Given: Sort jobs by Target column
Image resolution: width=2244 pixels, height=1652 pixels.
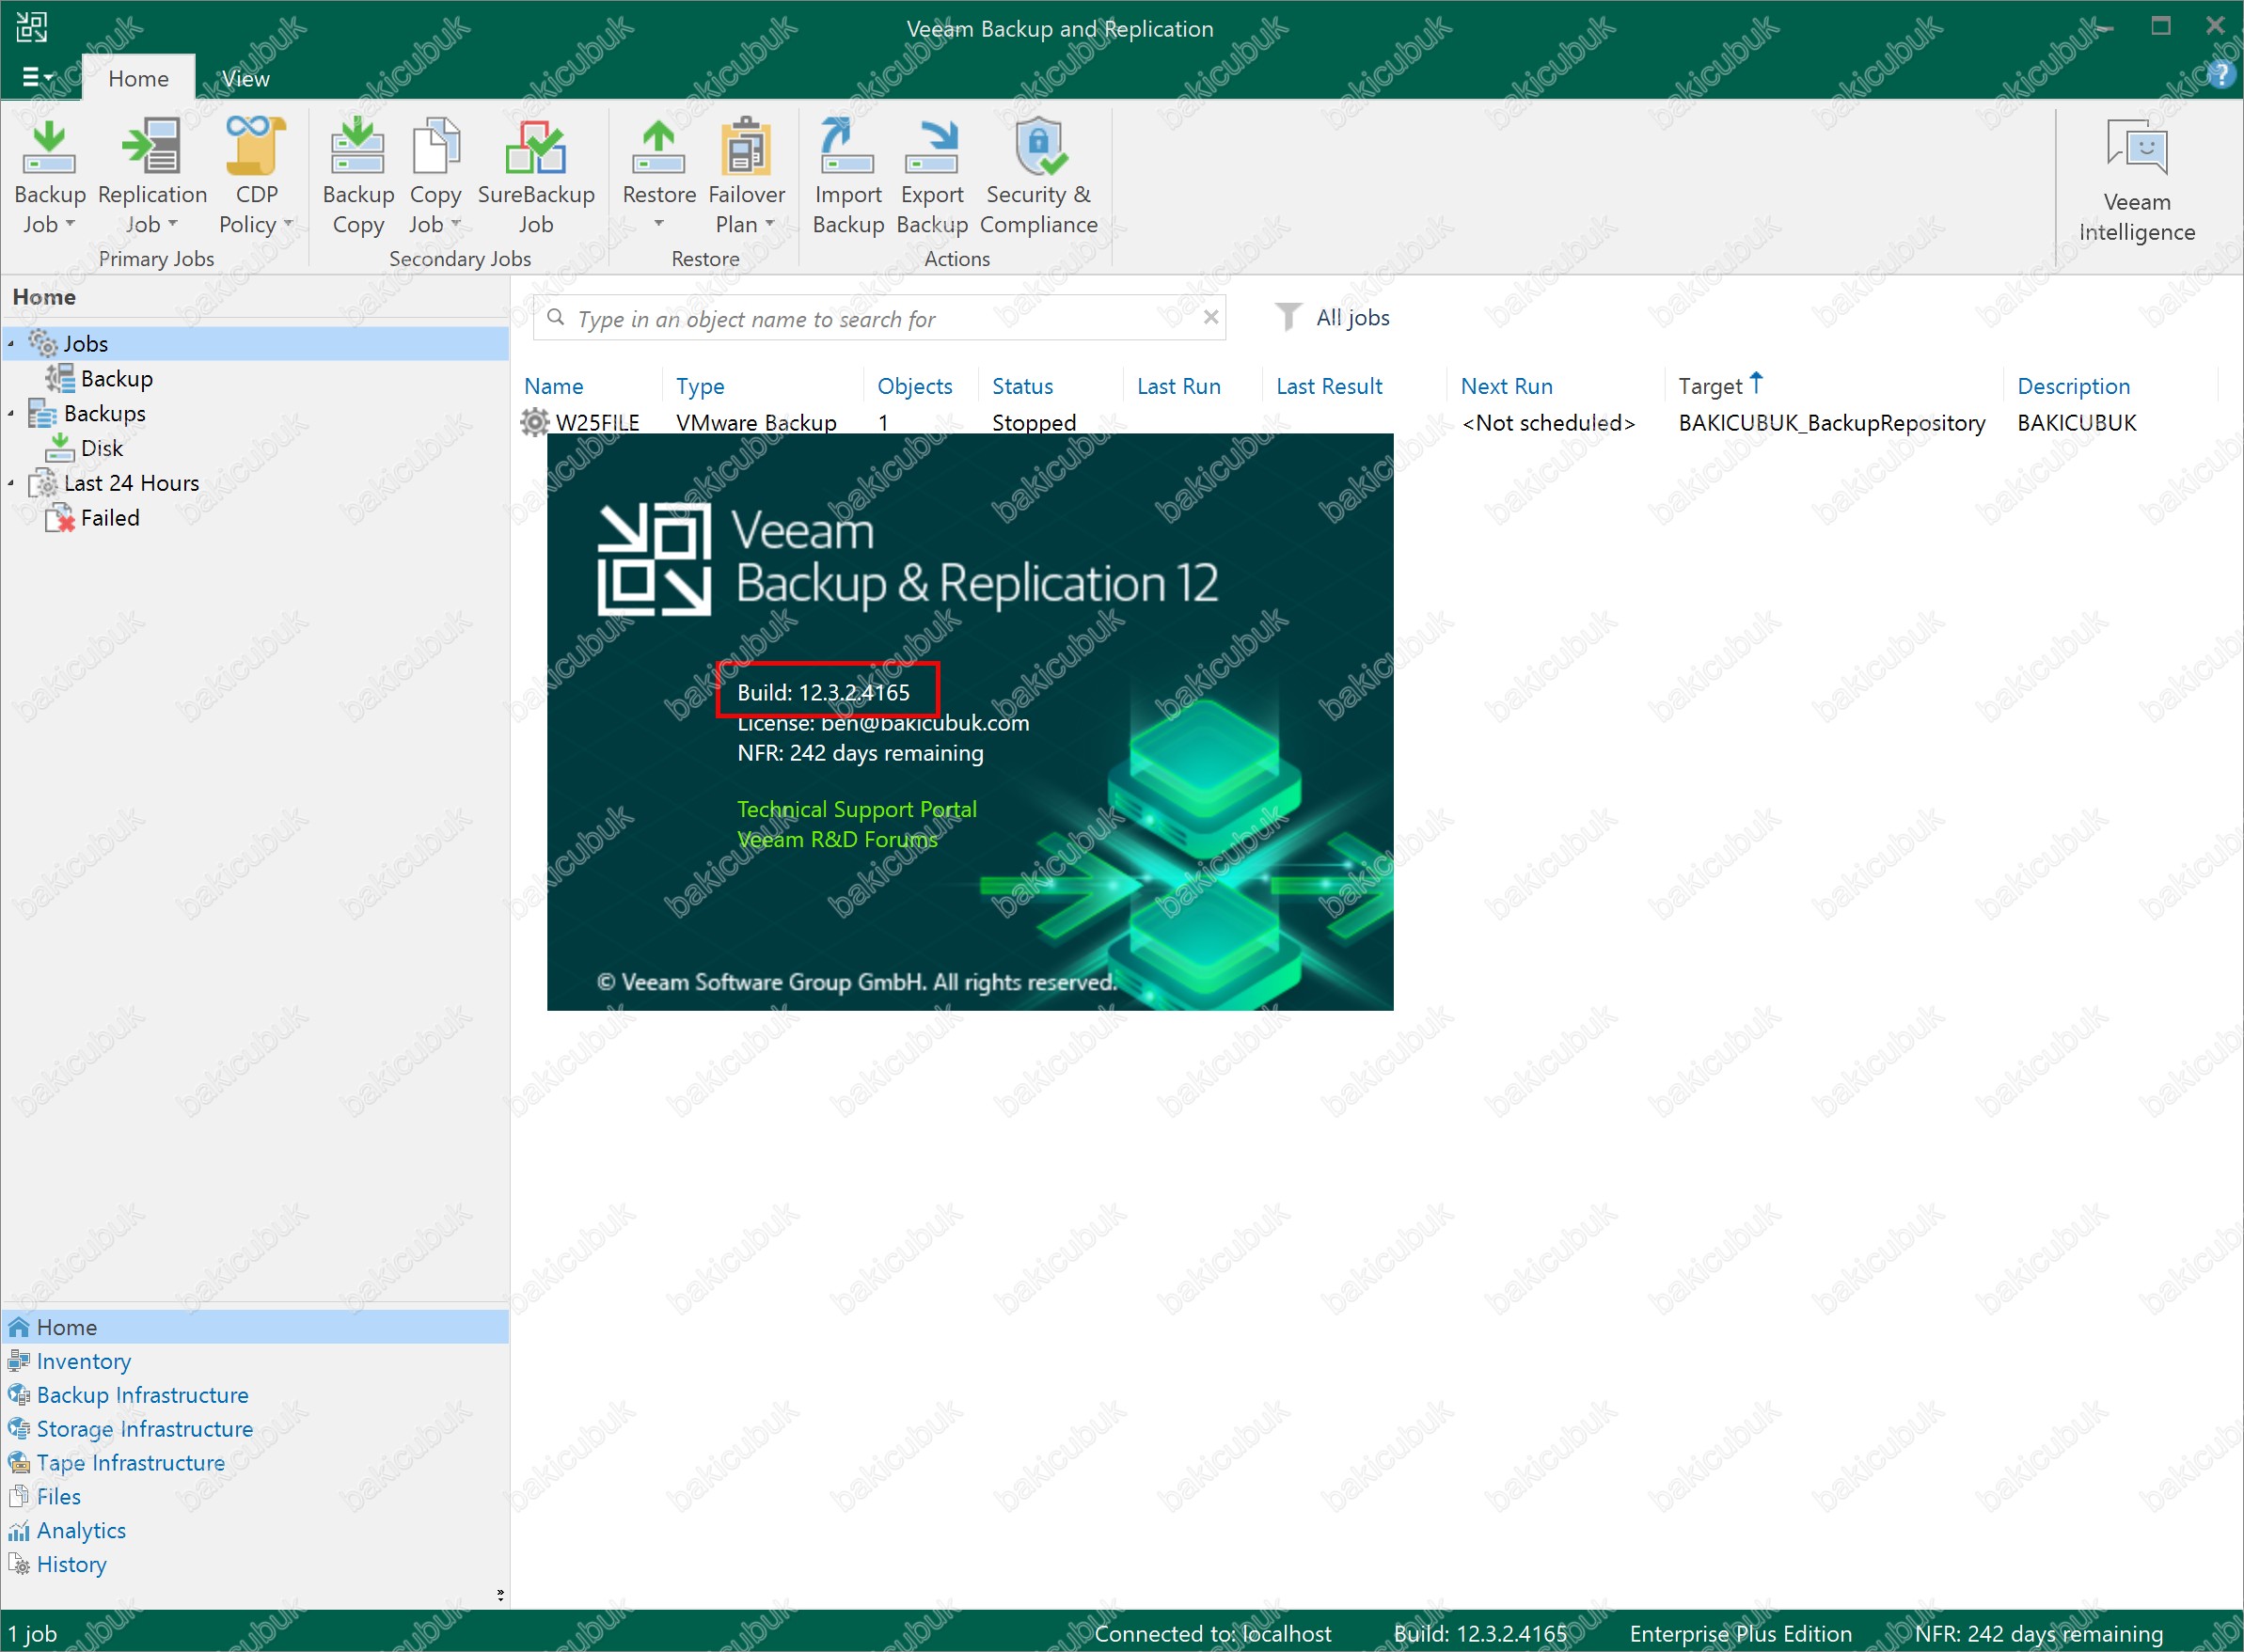Looking at the screenshot, I should tap(1710, 386).
